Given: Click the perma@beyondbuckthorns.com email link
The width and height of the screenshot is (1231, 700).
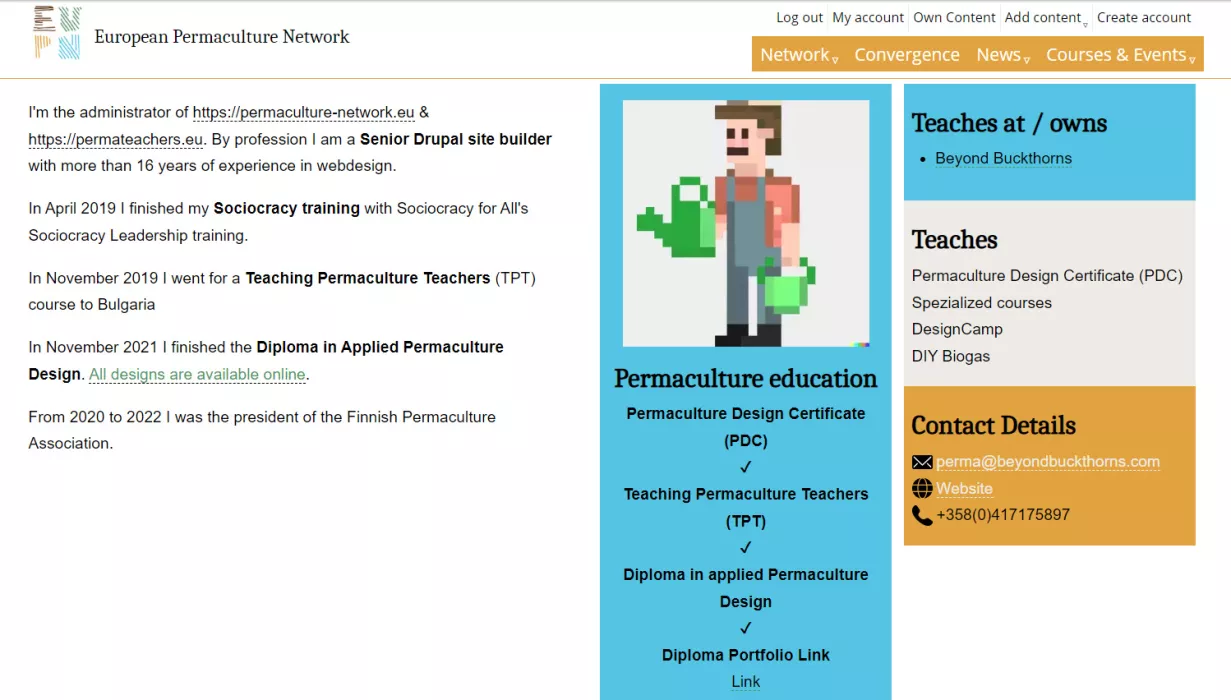Looking at the screenshot, I should coord(1048,462).
